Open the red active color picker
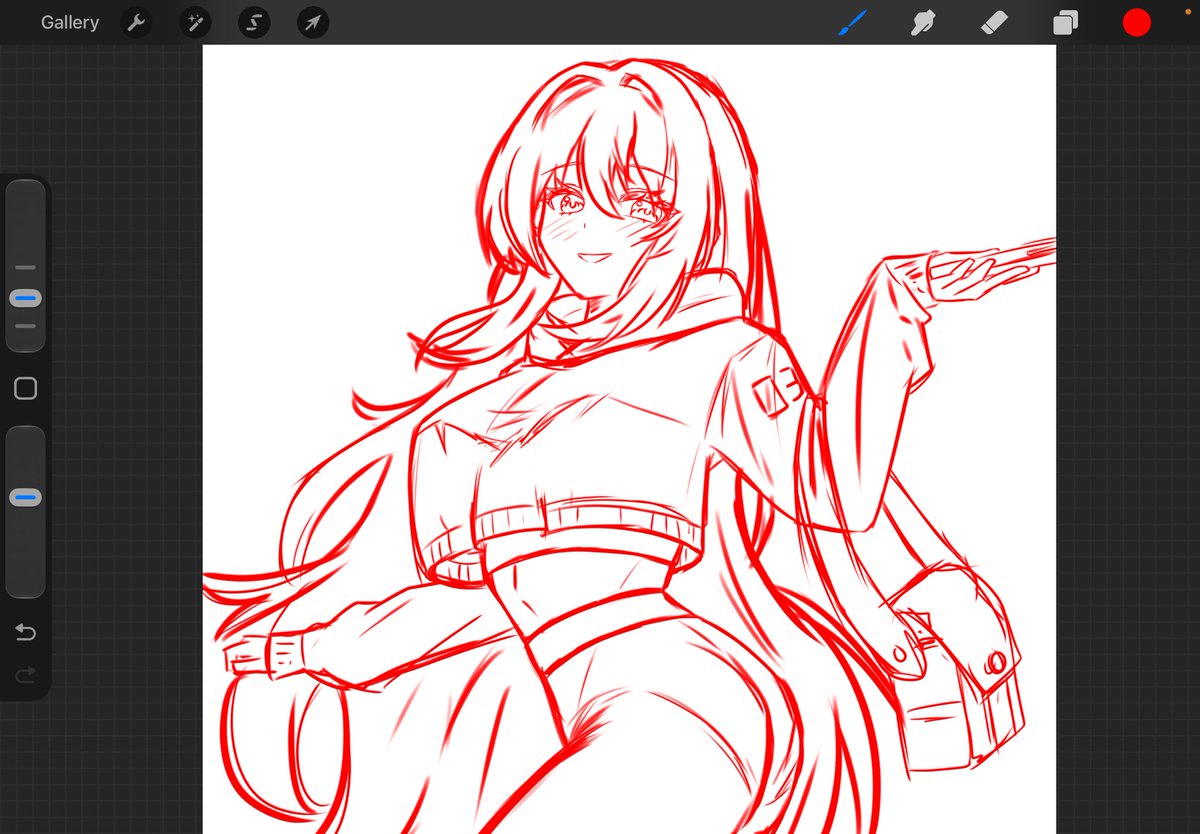1200x834 pixels. (x=1136, y=22)
